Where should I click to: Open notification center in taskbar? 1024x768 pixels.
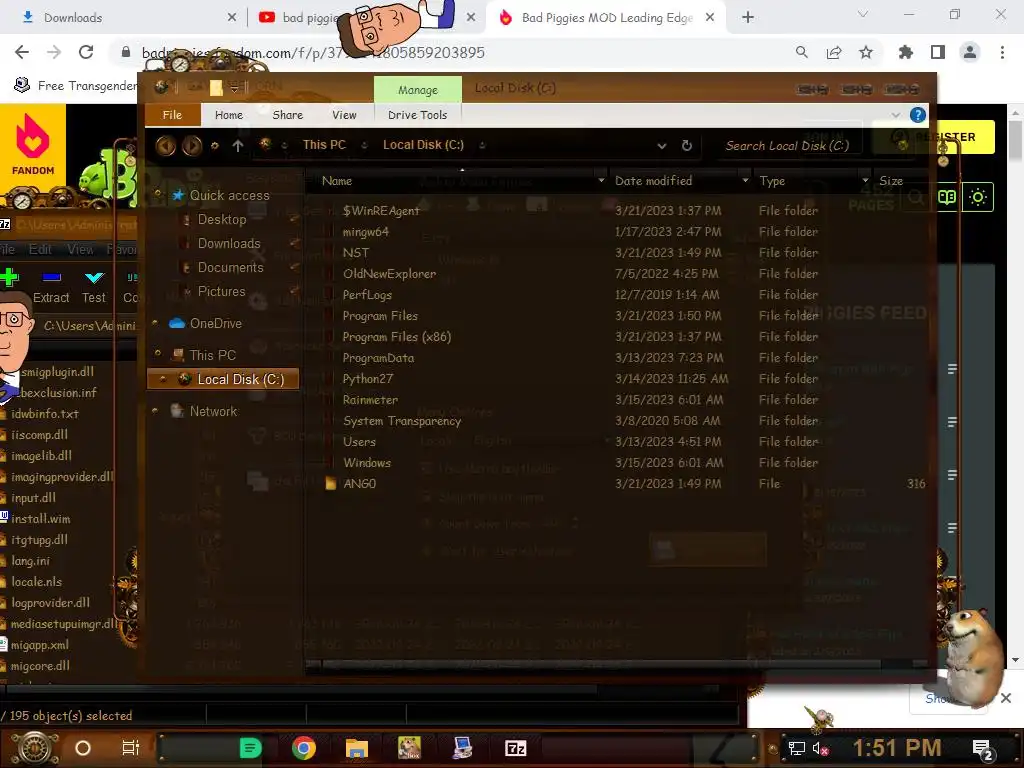(982, 749)
